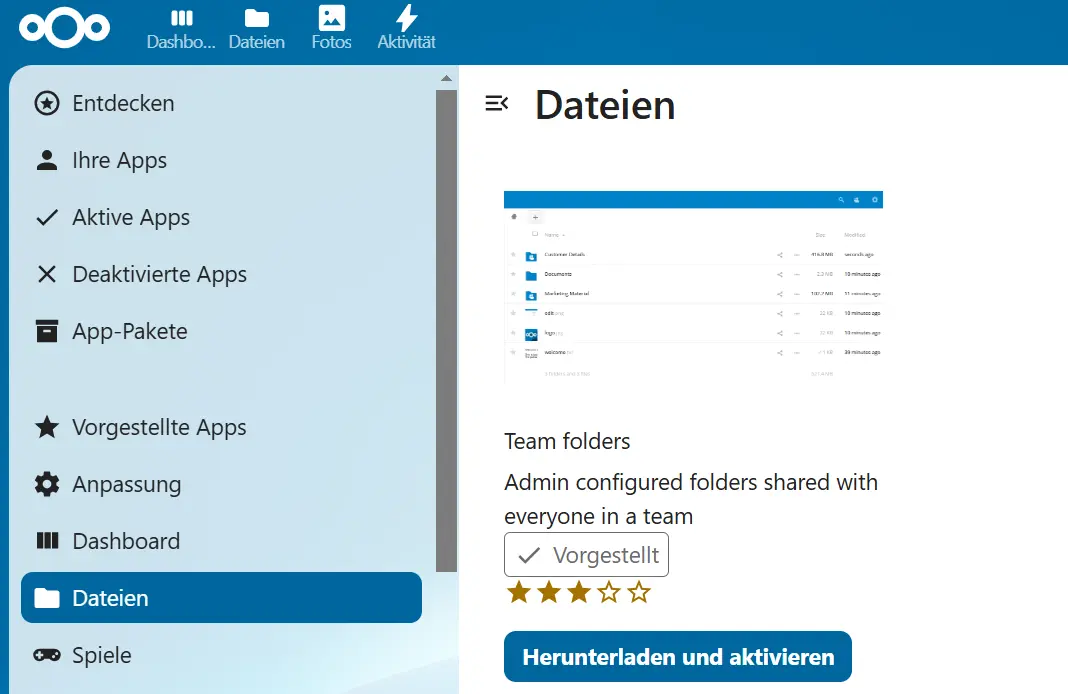Open the Team folders screenshot preview
This screenshot has width=1068, height=694.
coord(693,287)
